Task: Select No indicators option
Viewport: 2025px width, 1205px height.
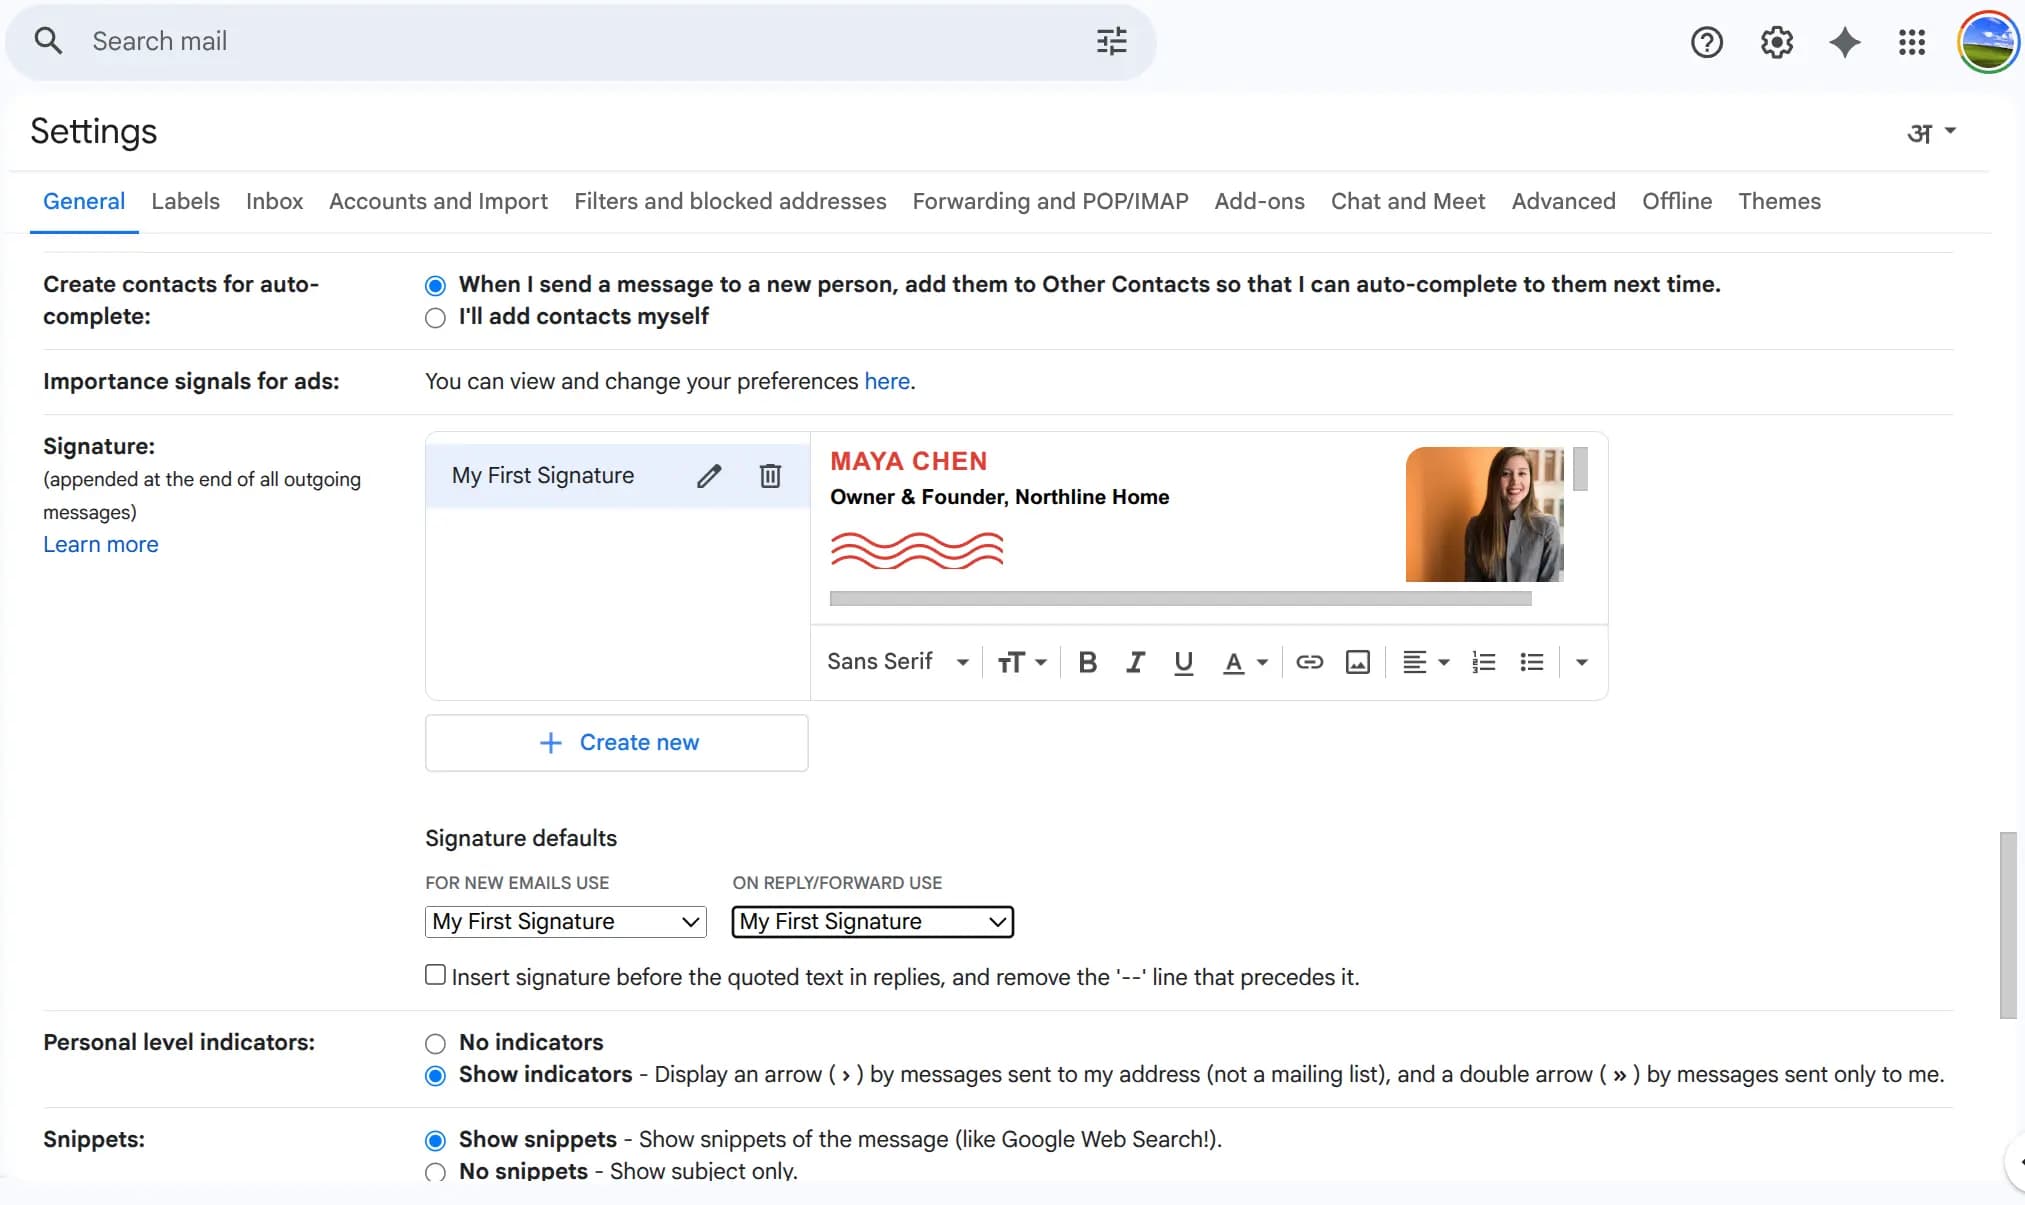Action: click(435, 1044)
